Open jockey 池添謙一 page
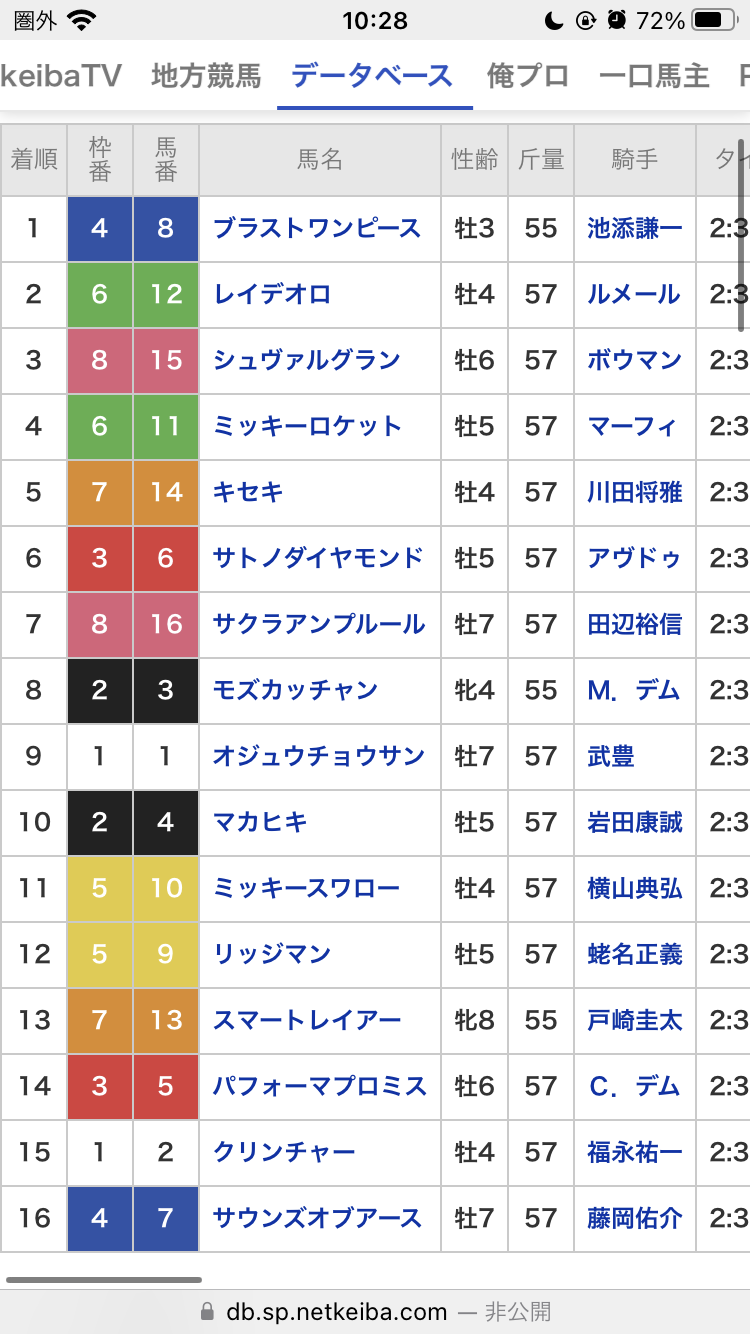Viewport: 750px width, 1334px height. pyautogui.click(x=635, y=229)
